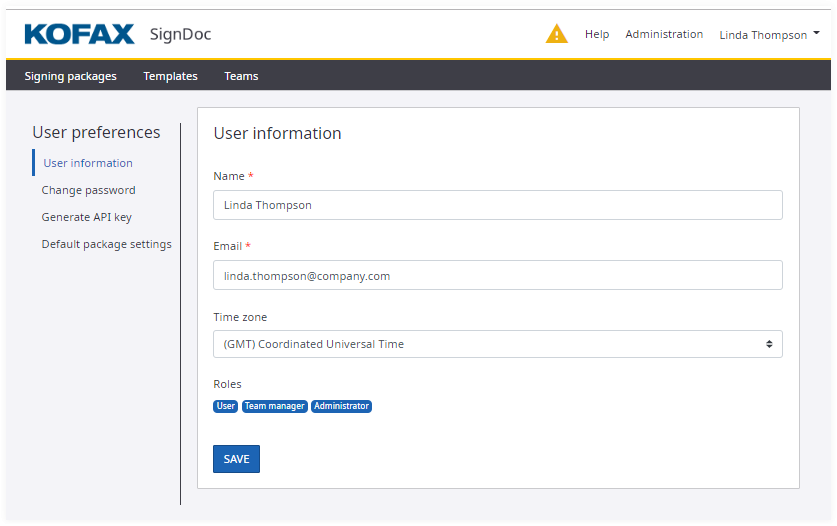Click the Administrator role badge
This screenshot has height=526, width=837.
(x=341, y=406)
